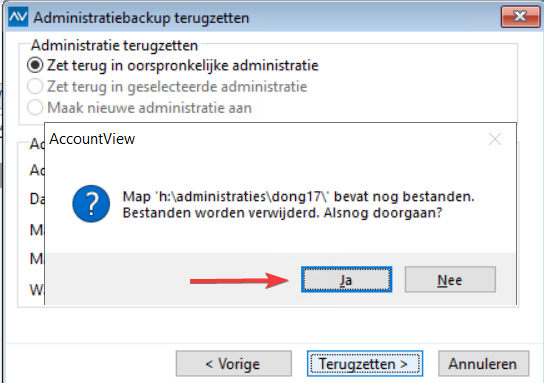Click the 'AccountView' dialog title
This screenshot has height=383, width=544.
coord(92,139)
